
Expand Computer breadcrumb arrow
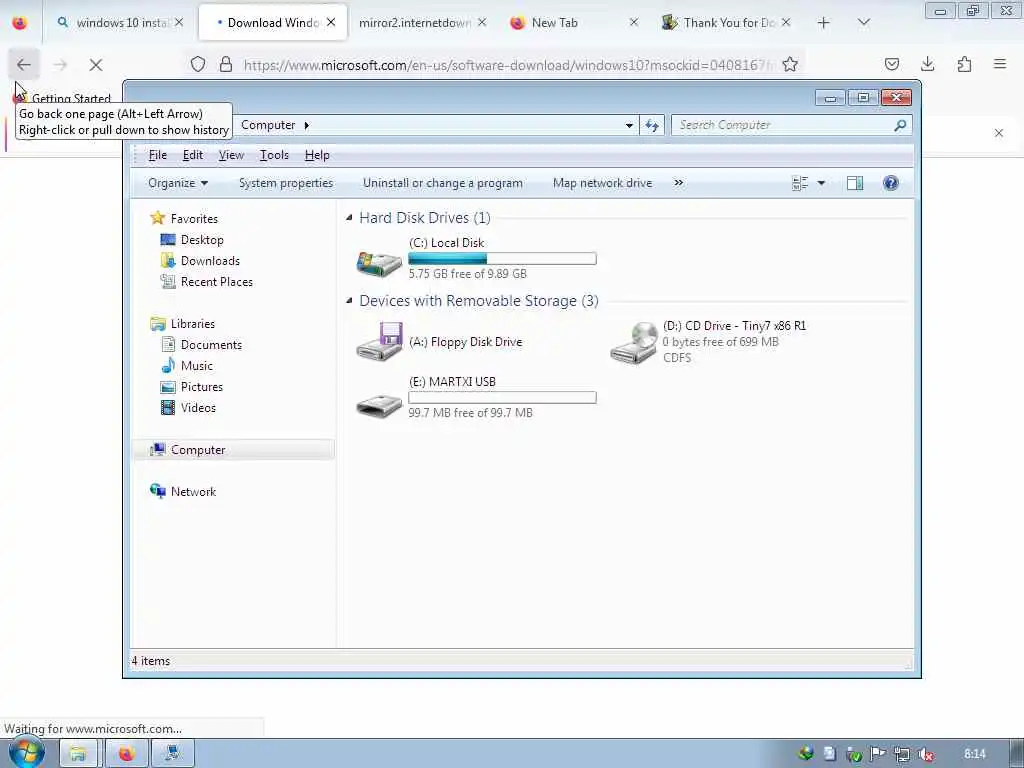coord(306,125)
